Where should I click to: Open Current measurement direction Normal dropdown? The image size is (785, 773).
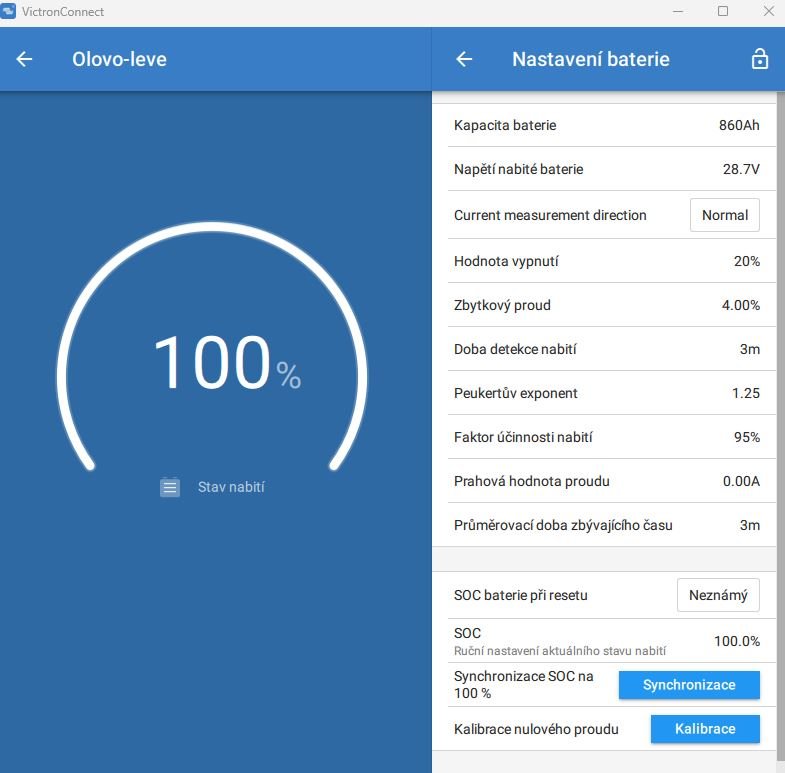coord(724,215)
